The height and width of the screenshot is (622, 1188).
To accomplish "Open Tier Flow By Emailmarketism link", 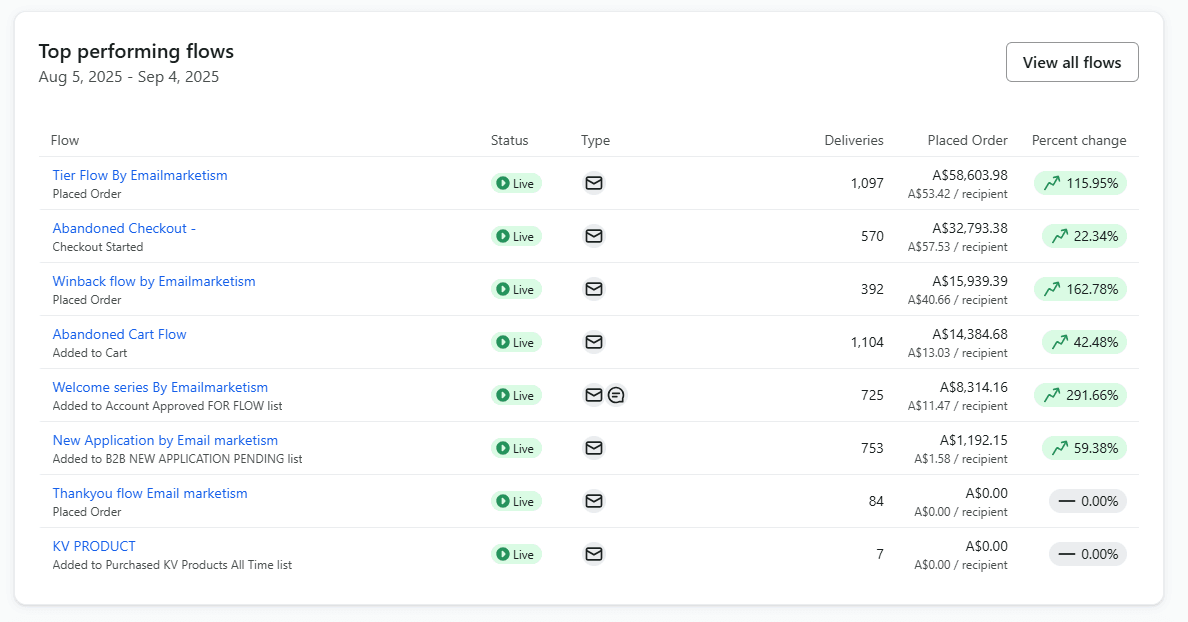I will coord(140,175).
